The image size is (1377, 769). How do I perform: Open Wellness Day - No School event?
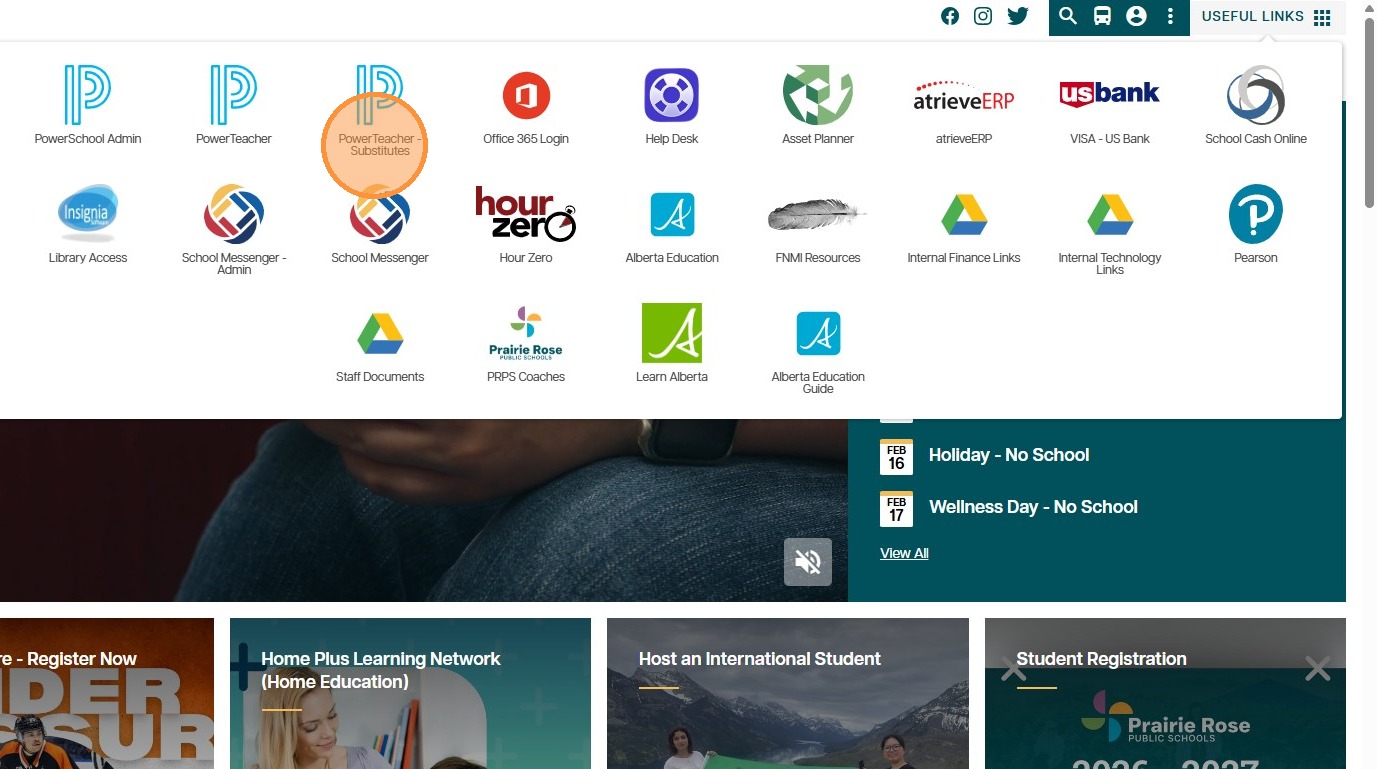[1033, 507]
